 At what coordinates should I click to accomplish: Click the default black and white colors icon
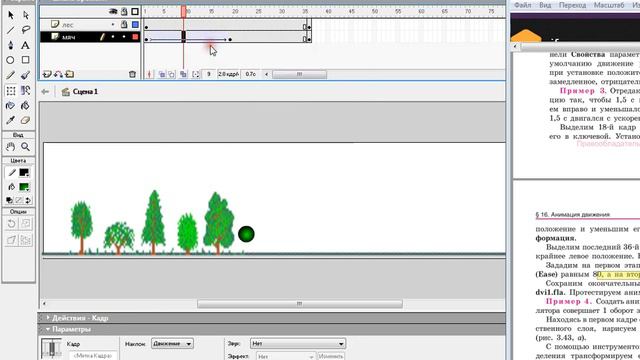tap(9, 200)
